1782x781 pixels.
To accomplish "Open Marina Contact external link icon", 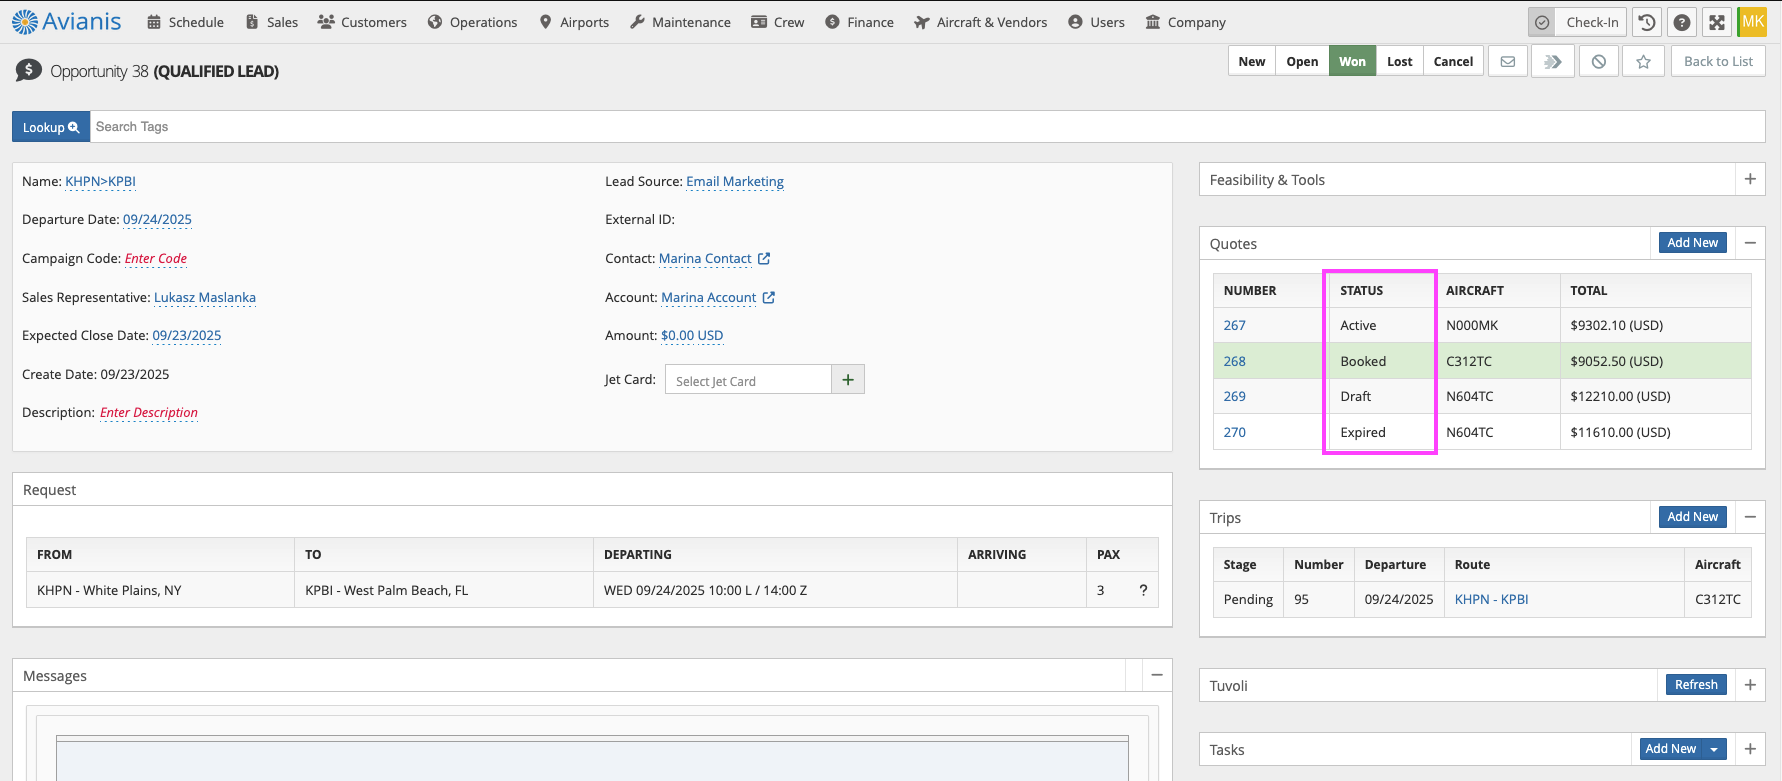I will click(x=764, y=259).
